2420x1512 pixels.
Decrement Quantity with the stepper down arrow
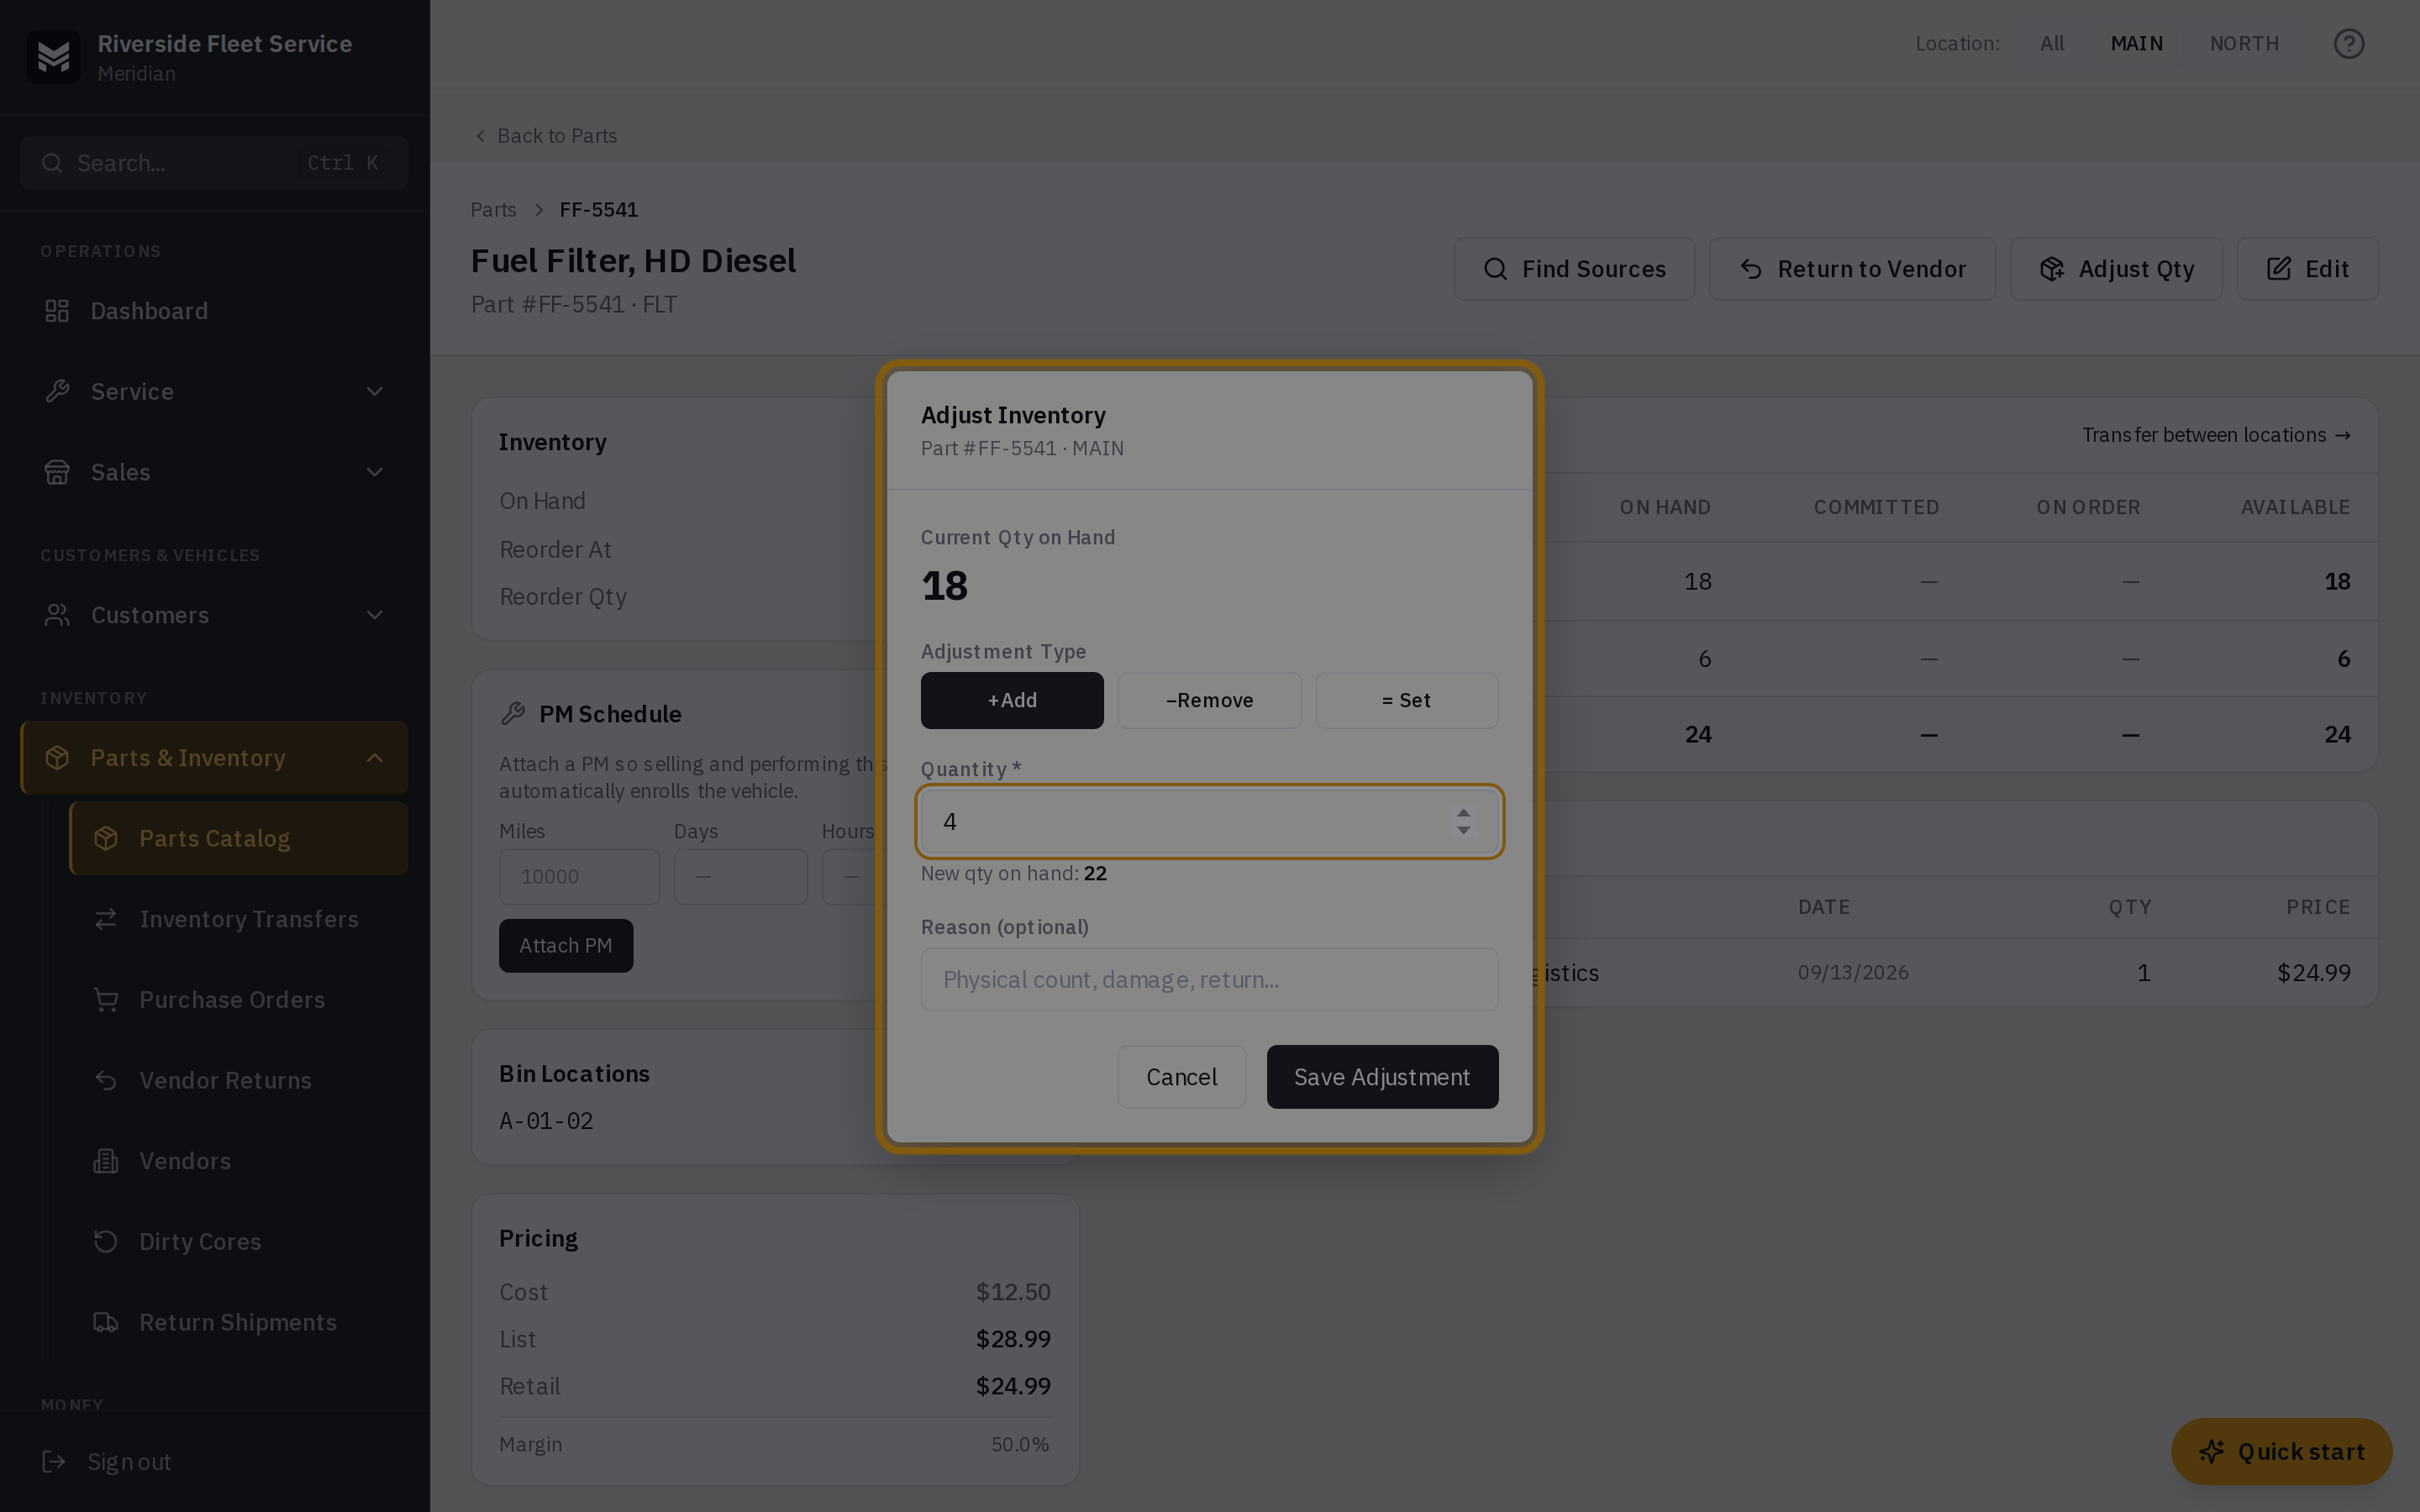(x=1463, y=830)
